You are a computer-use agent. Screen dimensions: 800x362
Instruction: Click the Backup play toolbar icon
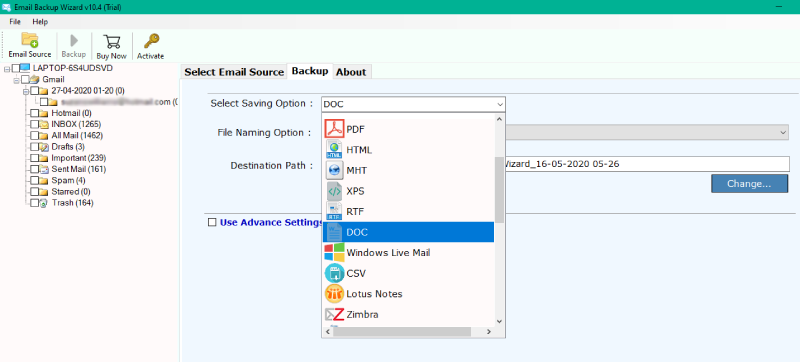(74, 41)
